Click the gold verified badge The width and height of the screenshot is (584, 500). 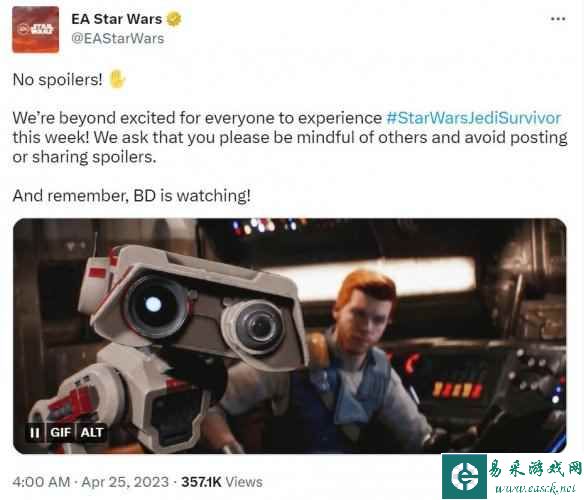tap(174, 19)
